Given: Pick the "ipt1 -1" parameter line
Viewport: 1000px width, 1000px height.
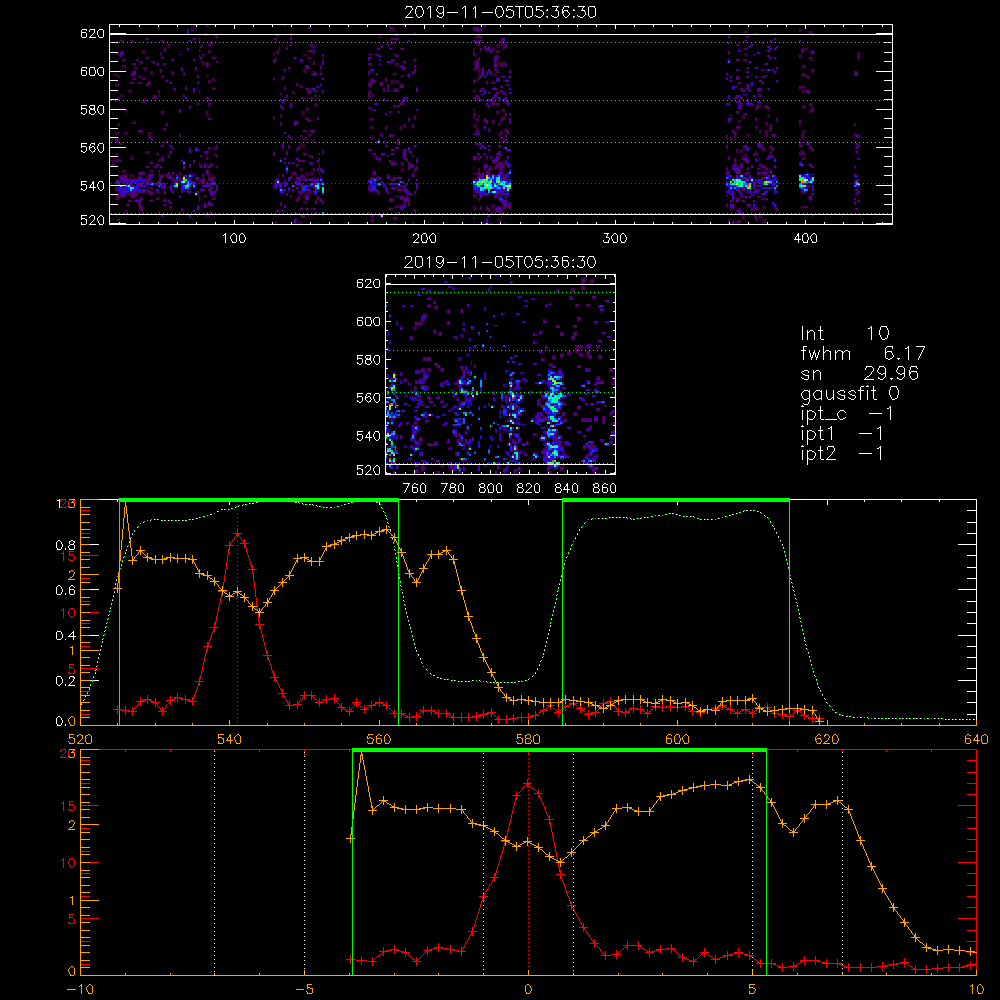Looking at the screenshot, I should [x=842, y=434].
